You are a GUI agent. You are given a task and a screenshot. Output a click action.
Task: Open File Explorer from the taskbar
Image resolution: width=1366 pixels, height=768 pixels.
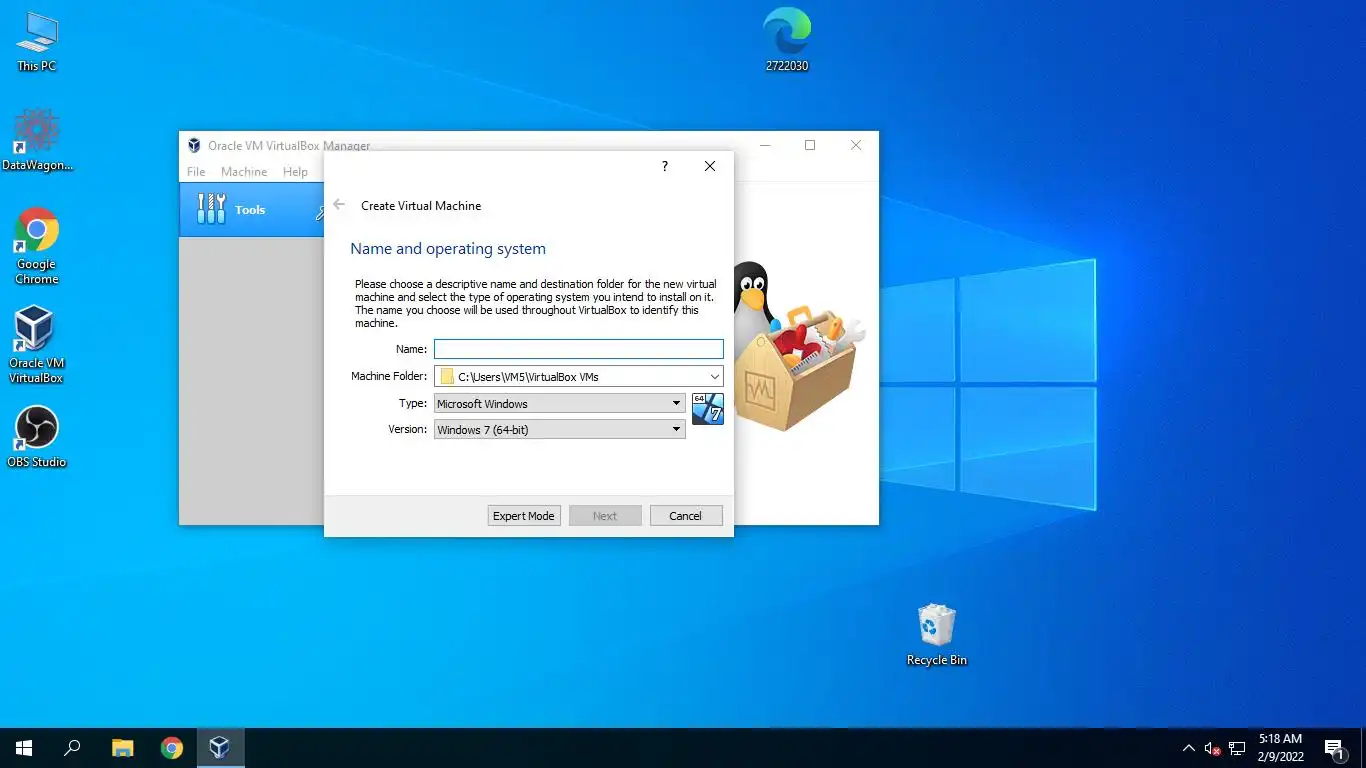click(122, 748)
